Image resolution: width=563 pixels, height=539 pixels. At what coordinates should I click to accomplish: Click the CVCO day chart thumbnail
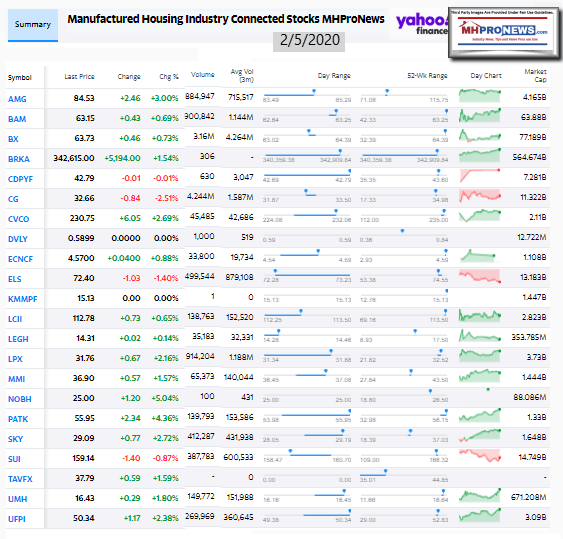479,216
